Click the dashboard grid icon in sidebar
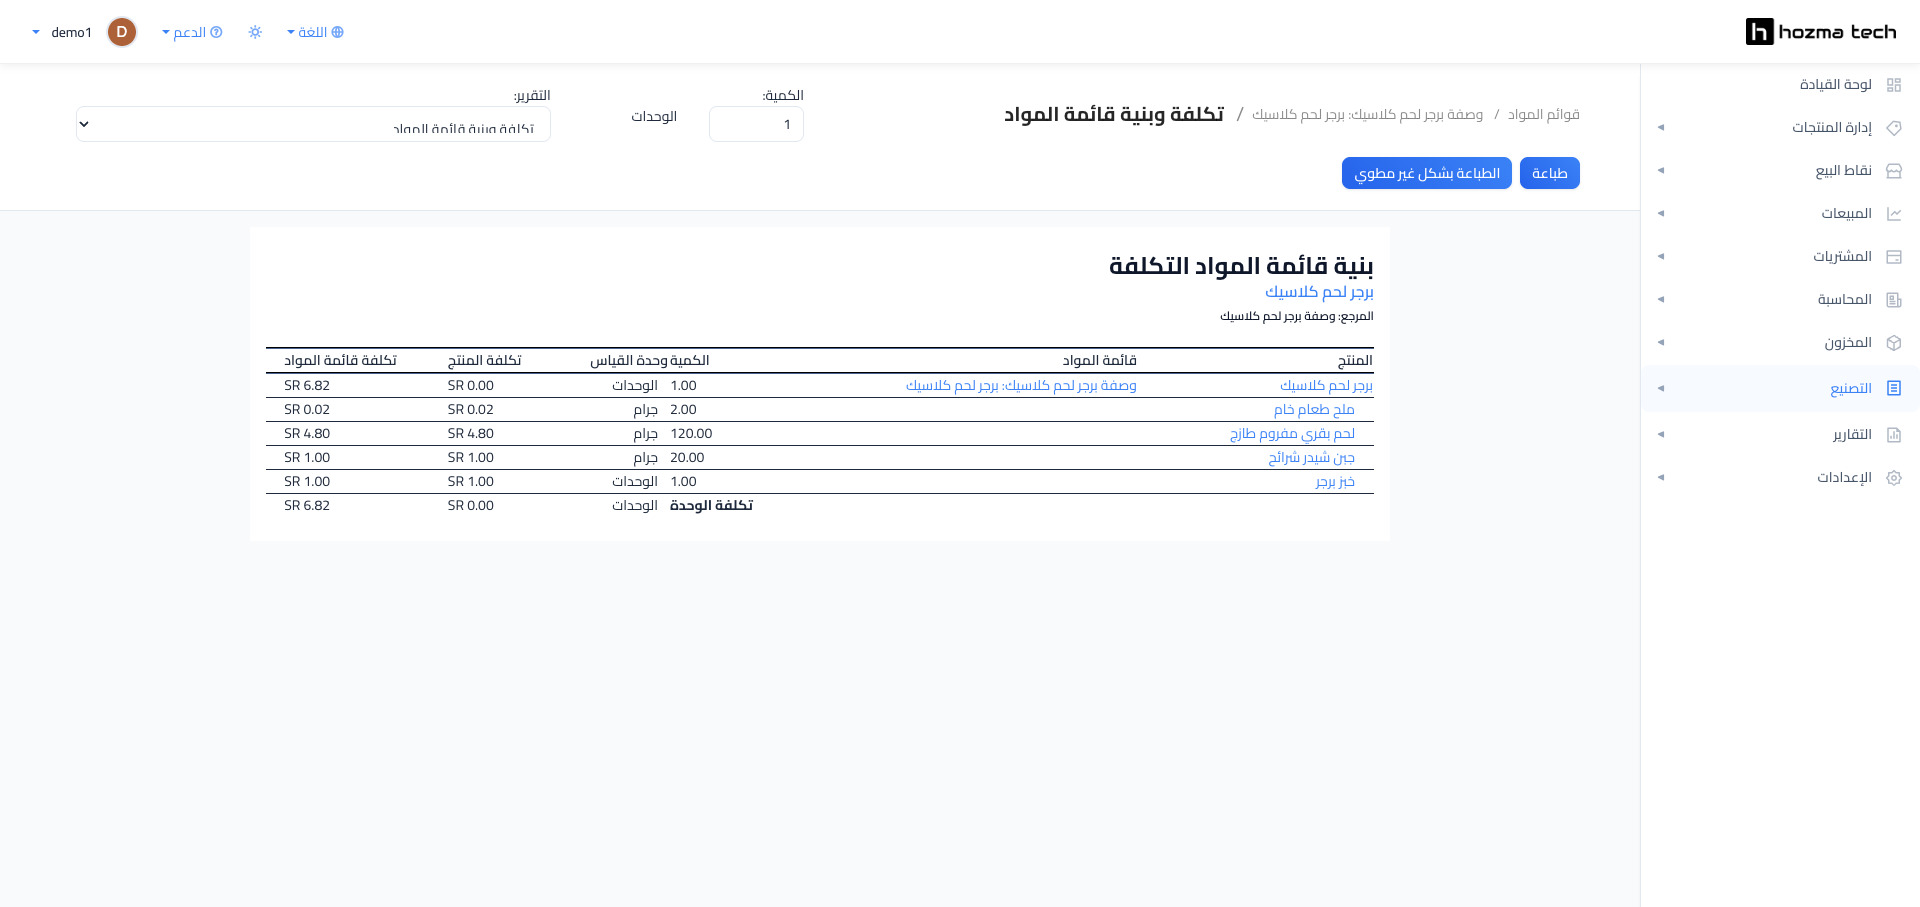This screenshot has width=1920, height=907. click(x=1893, y=85)
